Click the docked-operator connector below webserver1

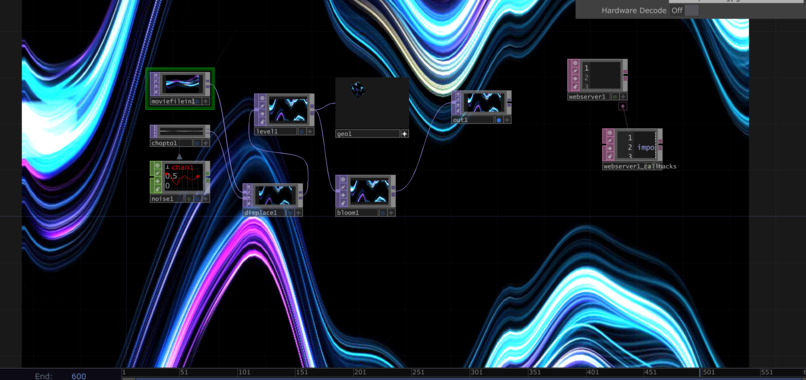coord(622,106)
